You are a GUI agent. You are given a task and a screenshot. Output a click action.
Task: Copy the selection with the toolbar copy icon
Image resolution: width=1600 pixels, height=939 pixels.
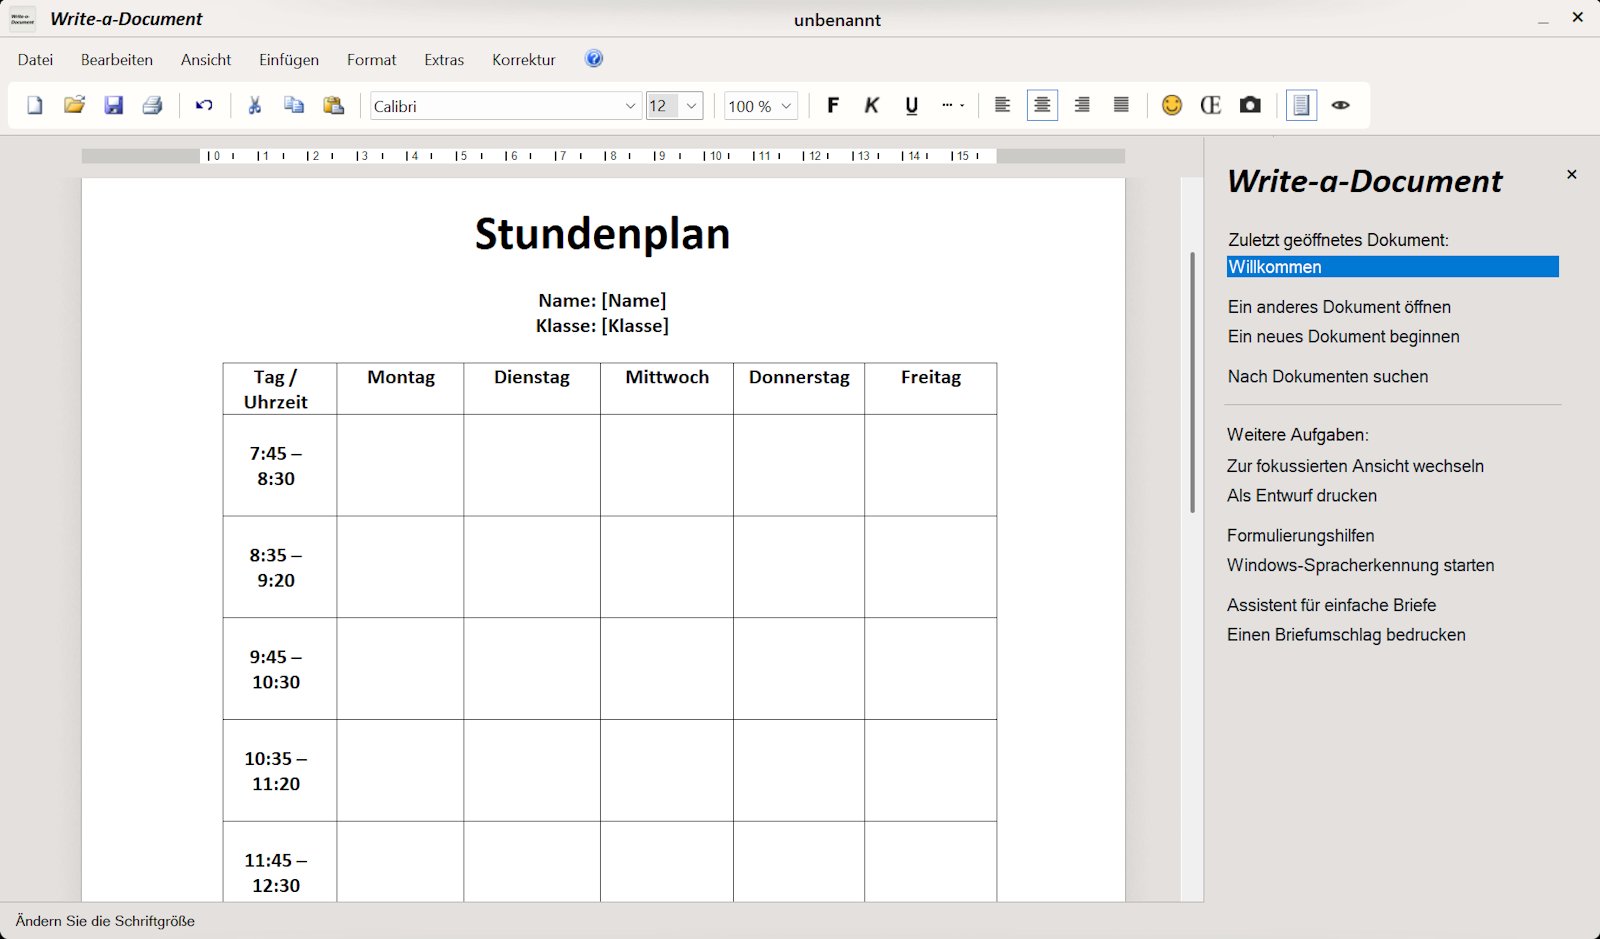(x=294, y=105)
